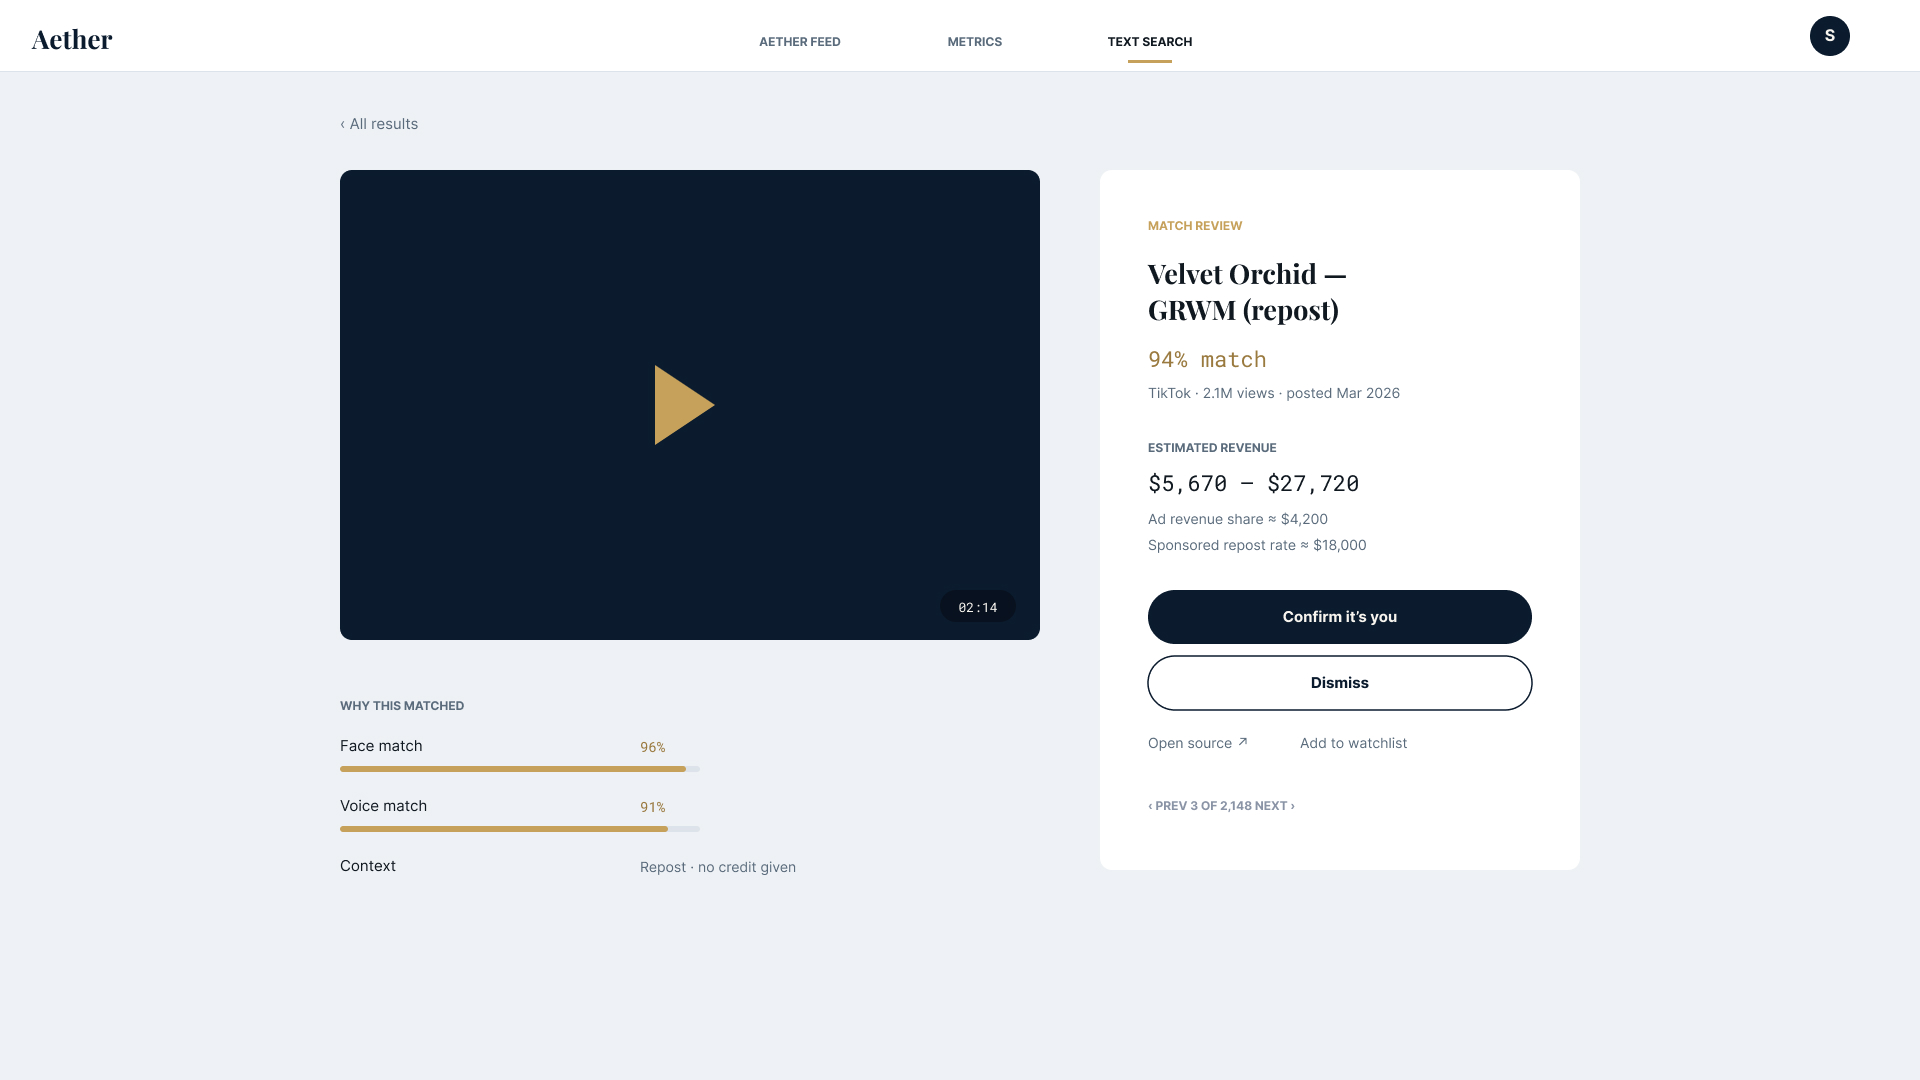Go back to All results
The height and width of the screenshot is (1080, 1920).
click(379, 124)
